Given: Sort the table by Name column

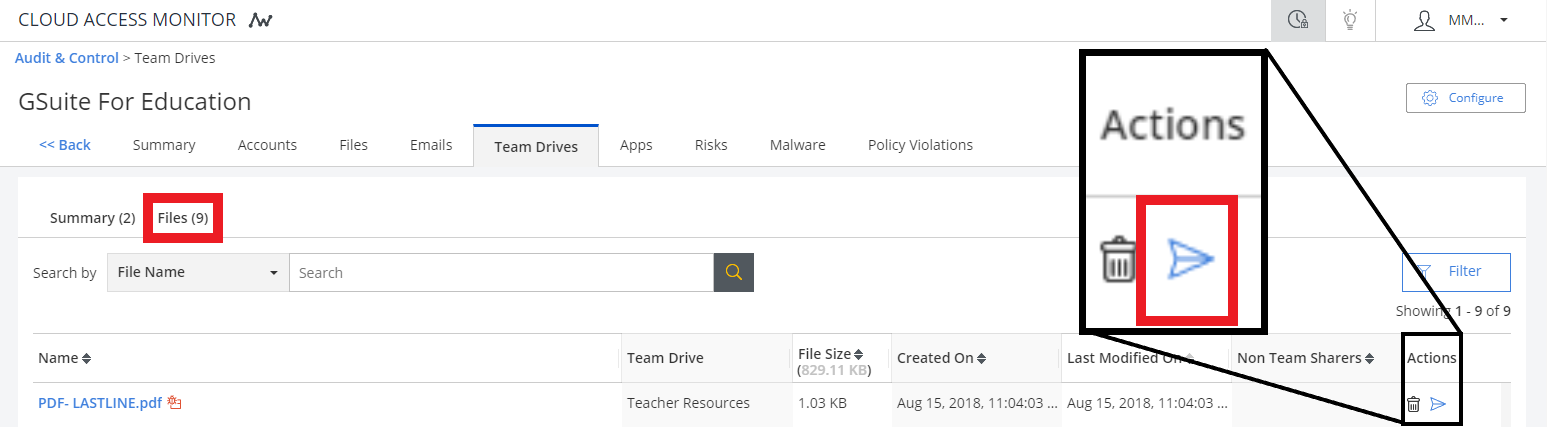Looking at the screenshot, I should click(86, 358).
